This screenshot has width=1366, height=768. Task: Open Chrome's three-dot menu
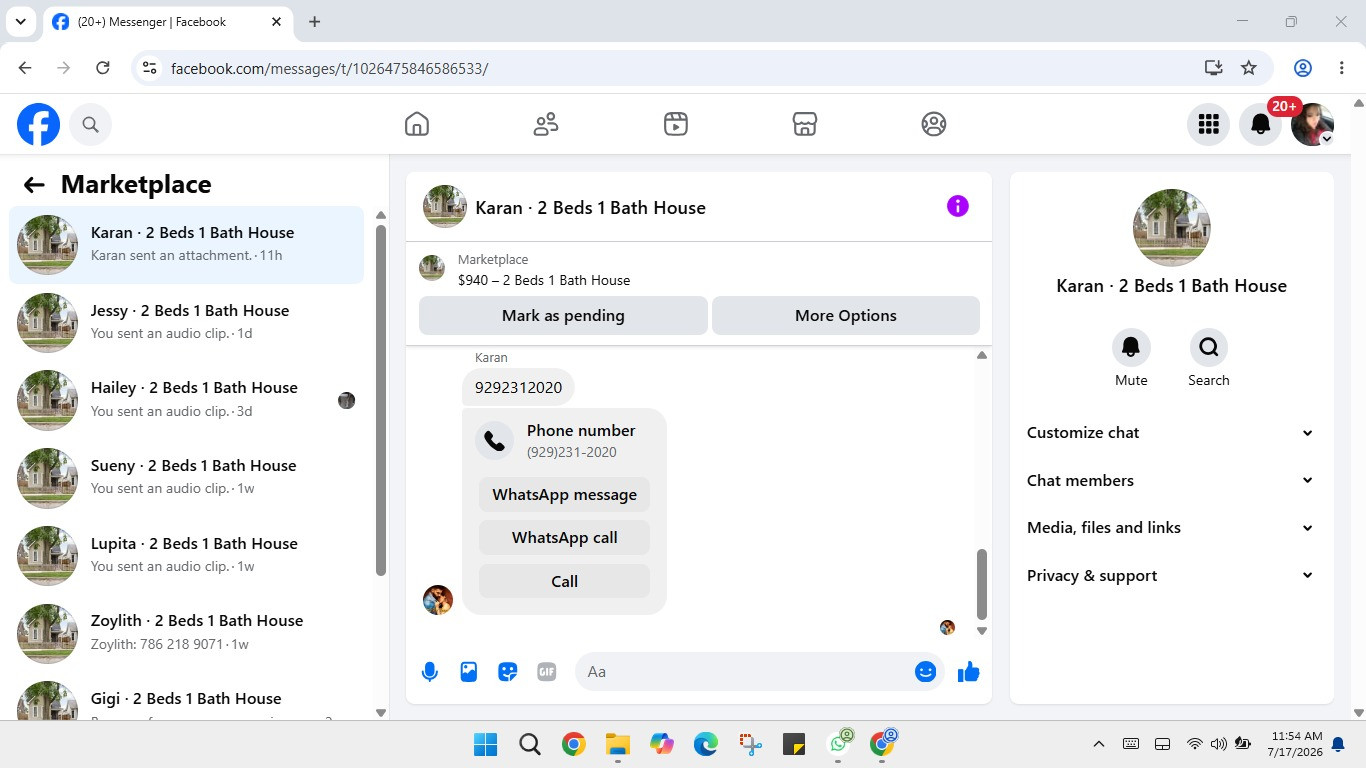point(1342,68)
